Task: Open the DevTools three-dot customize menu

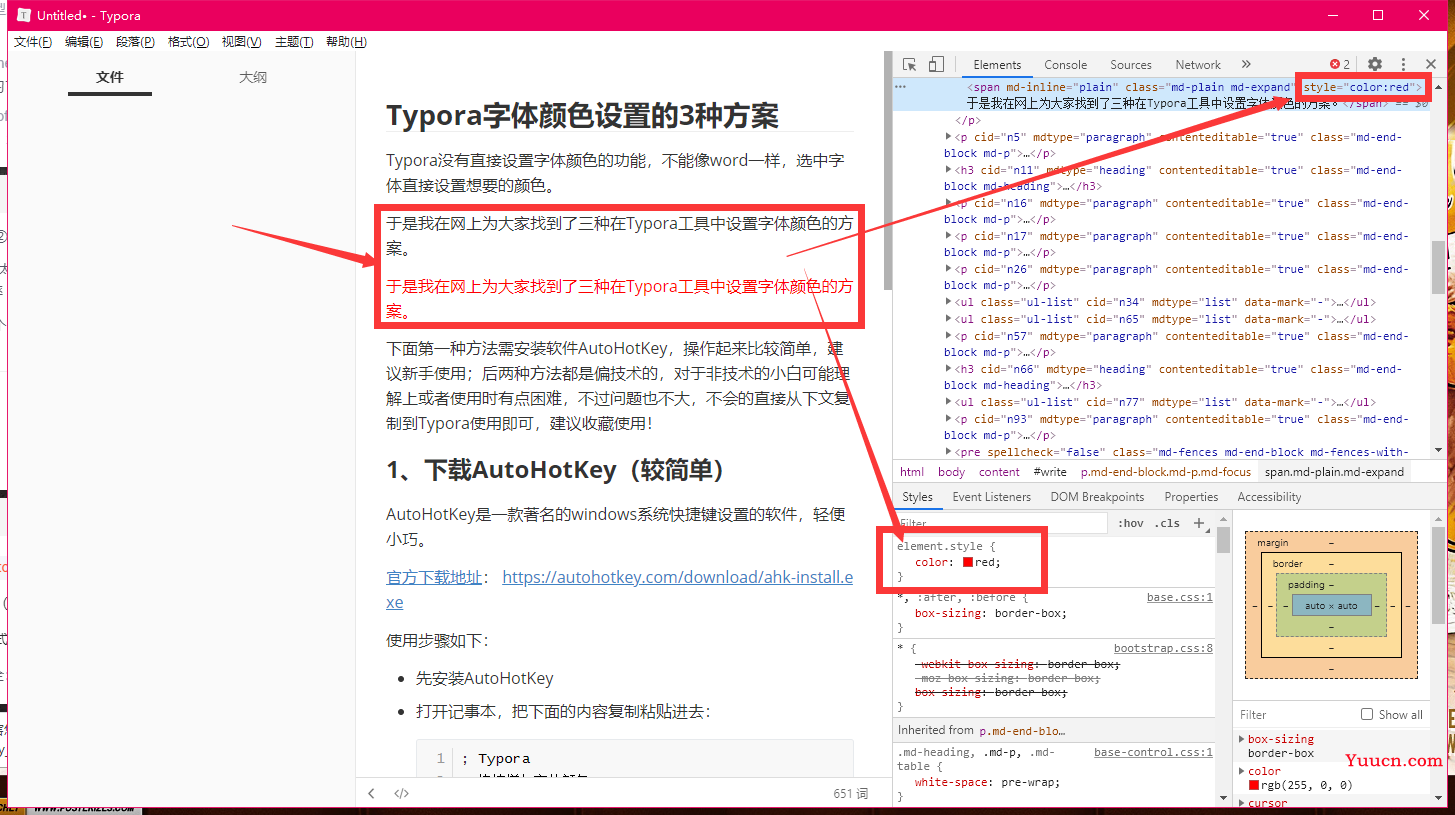Action: 1403,64
